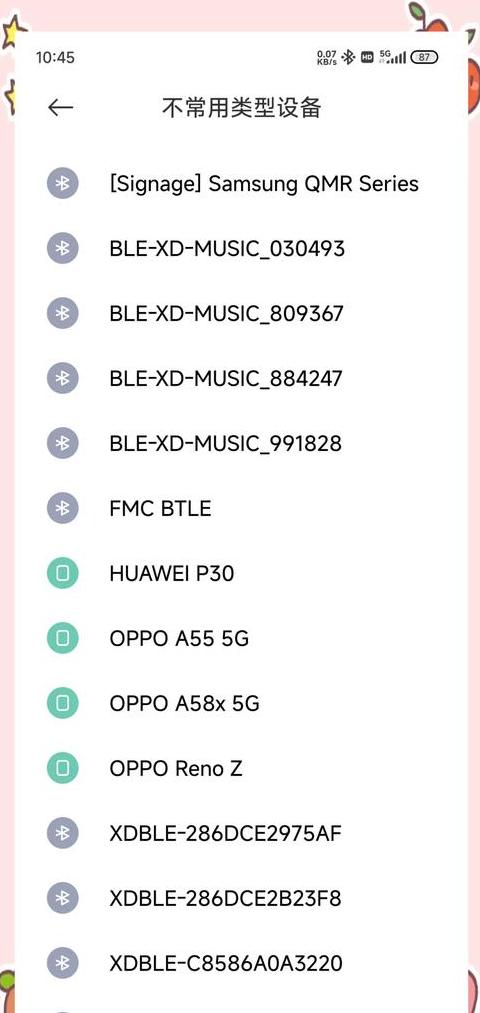The image size is (480, 1013).
Task: Select HUAWEI P30 device name
Action: coord(172,573)
